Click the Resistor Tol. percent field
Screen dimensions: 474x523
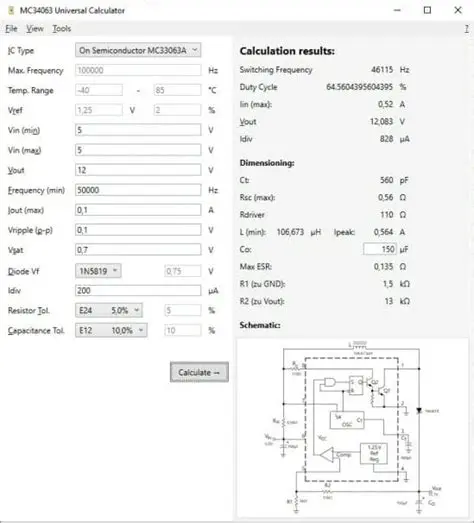tap(183, 311)
